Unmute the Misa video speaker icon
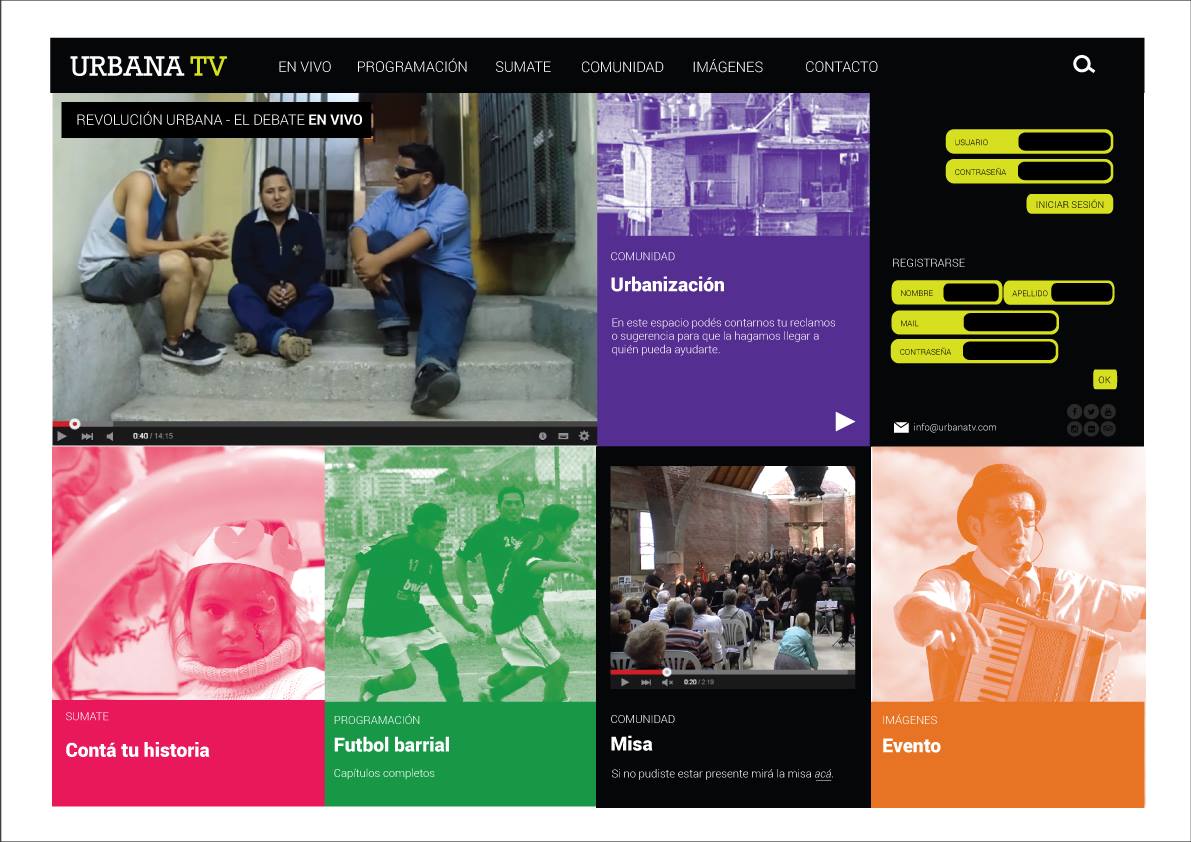The height and width of the screenshot is (842, 1191). pyautogui.click(x=668, y=682)
